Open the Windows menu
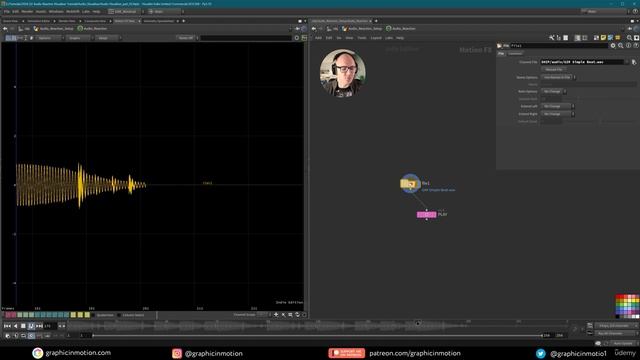 coord(56,11)
